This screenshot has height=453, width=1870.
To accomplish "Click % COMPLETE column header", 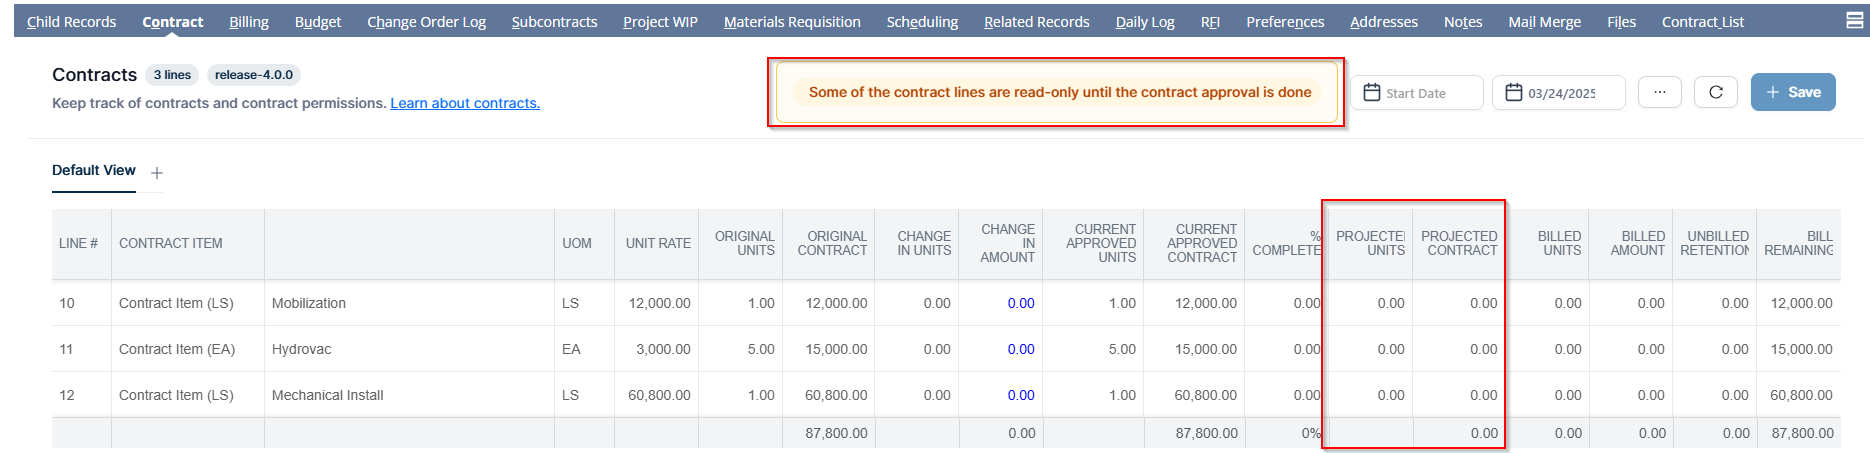I will pyautogui.click(x=1286, y=243).
